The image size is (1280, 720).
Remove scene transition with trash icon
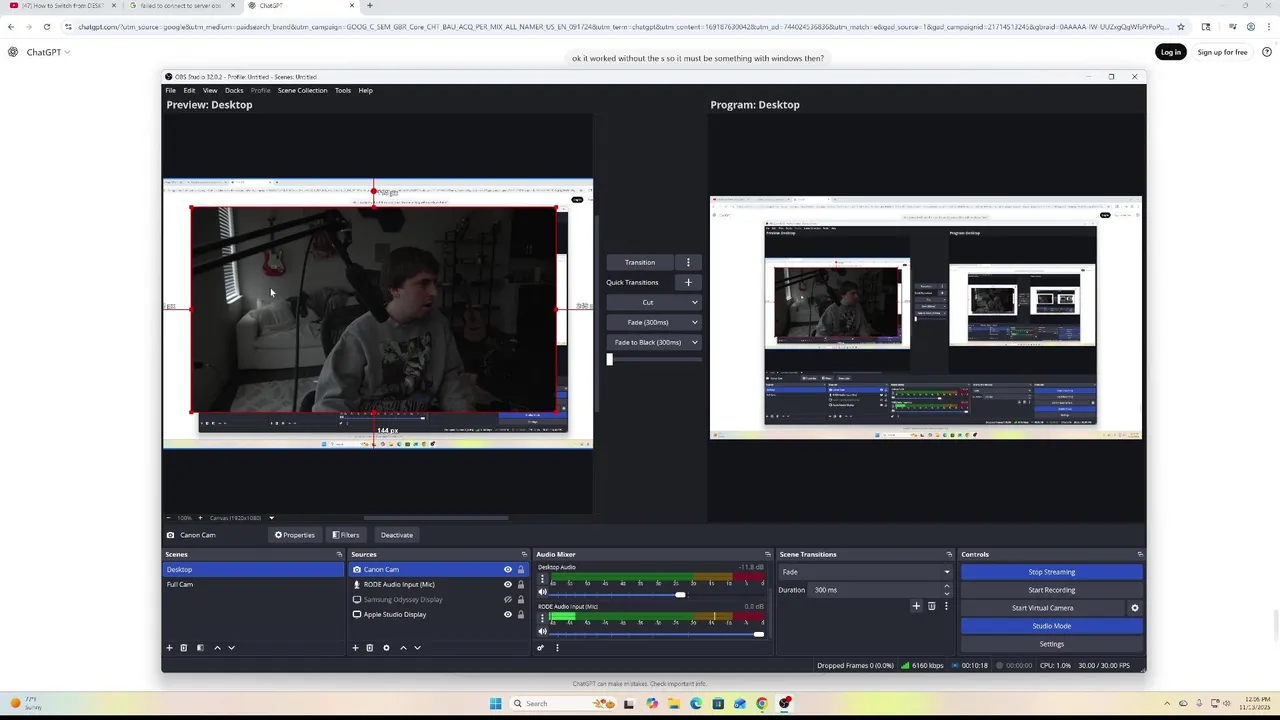[932, 606]
